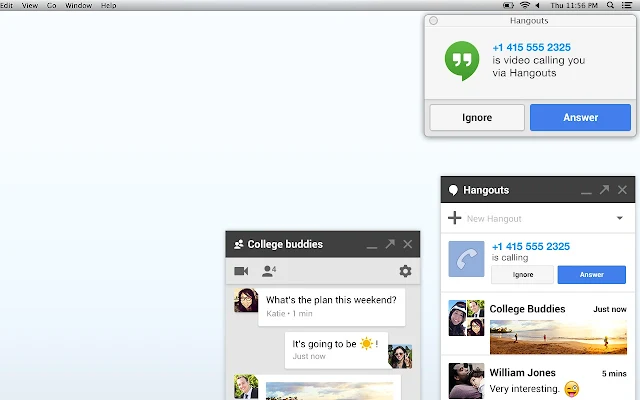Close the Hangouts panel

622,190
